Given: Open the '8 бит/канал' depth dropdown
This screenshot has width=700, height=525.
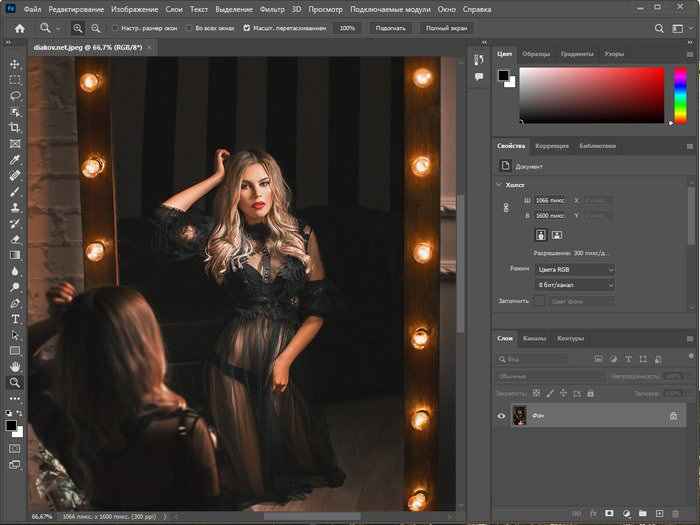Looking at the screenshot, I should tap(574, 285).
